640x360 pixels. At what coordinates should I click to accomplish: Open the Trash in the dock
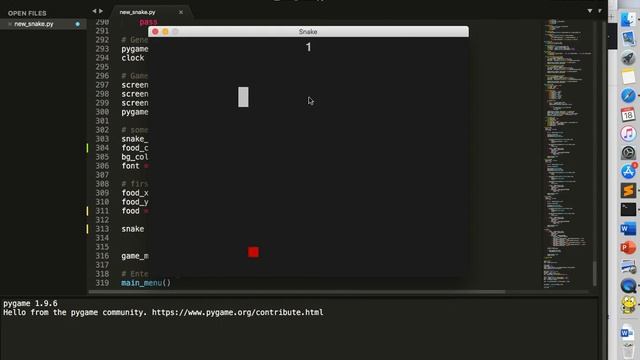pos(628,351)
